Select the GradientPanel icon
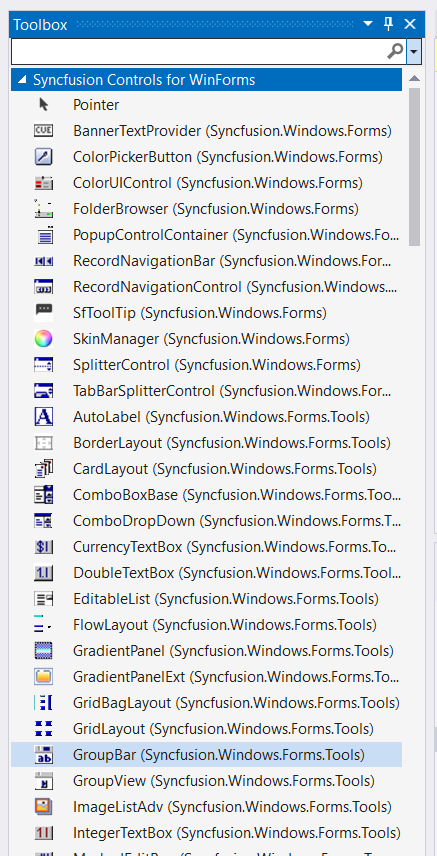 (x=43, y=651)
